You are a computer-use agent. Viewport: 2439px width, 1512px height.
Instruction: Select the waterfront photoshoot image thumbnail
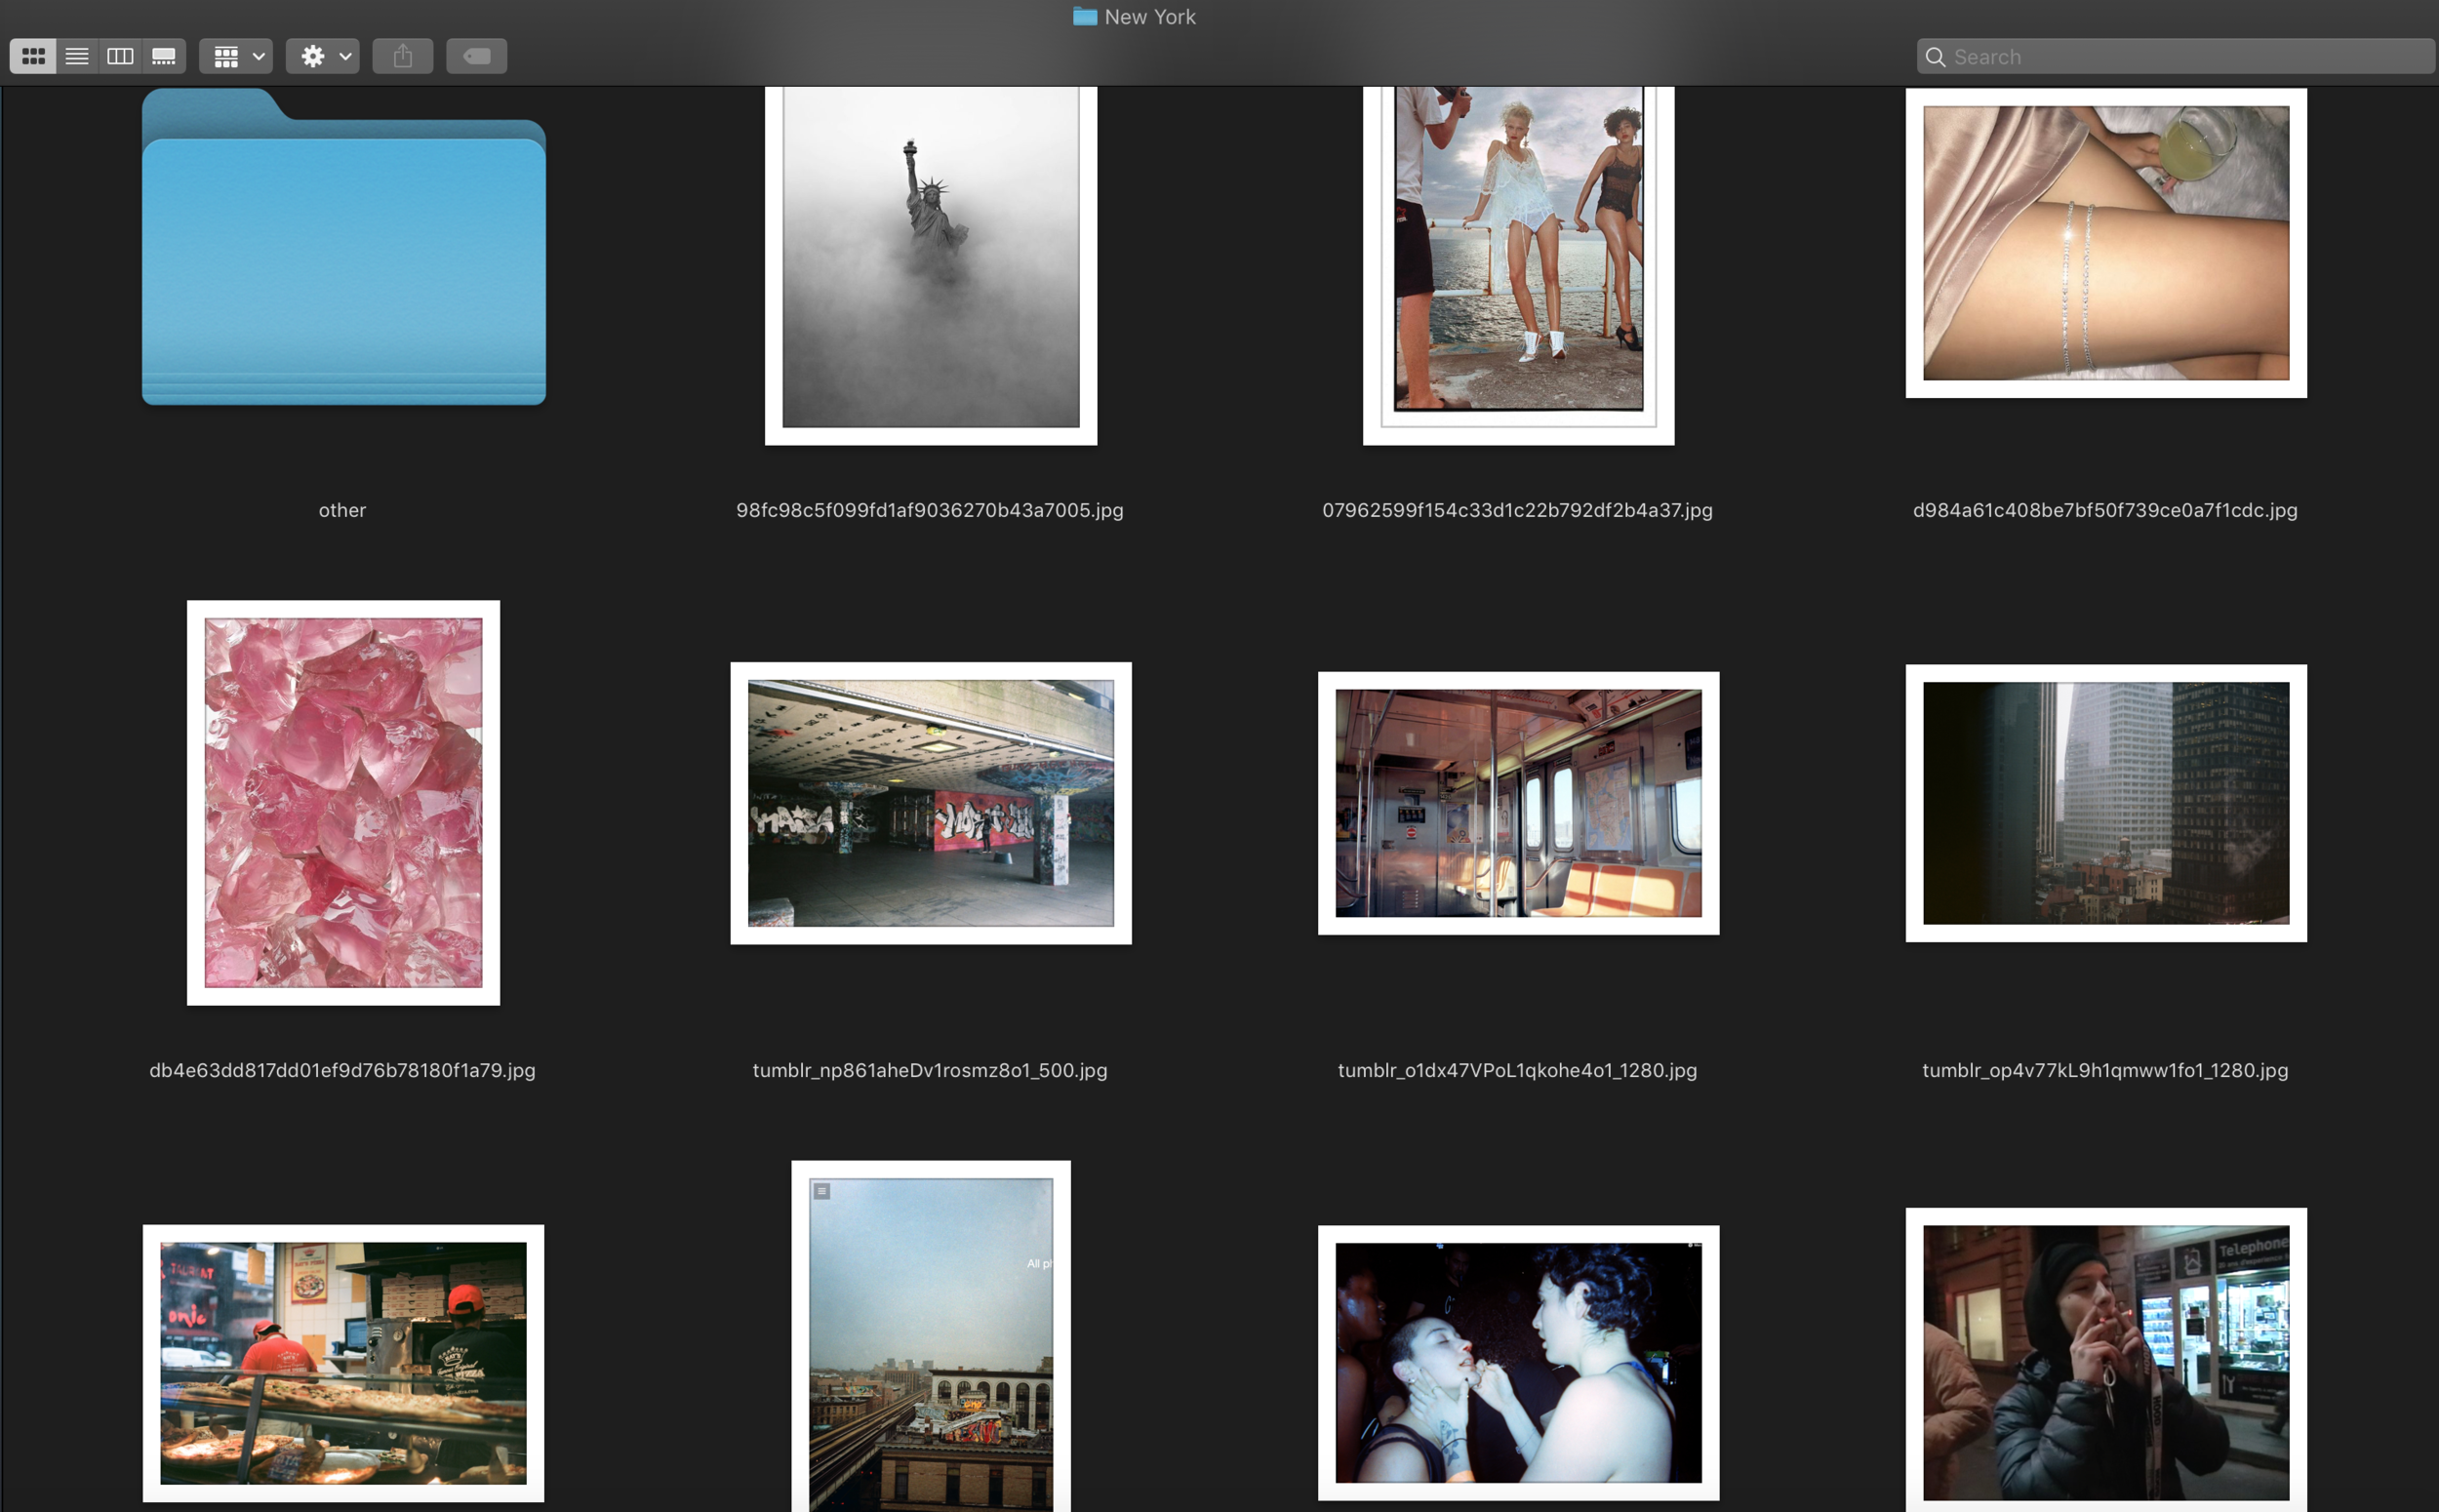(1519, 265)
